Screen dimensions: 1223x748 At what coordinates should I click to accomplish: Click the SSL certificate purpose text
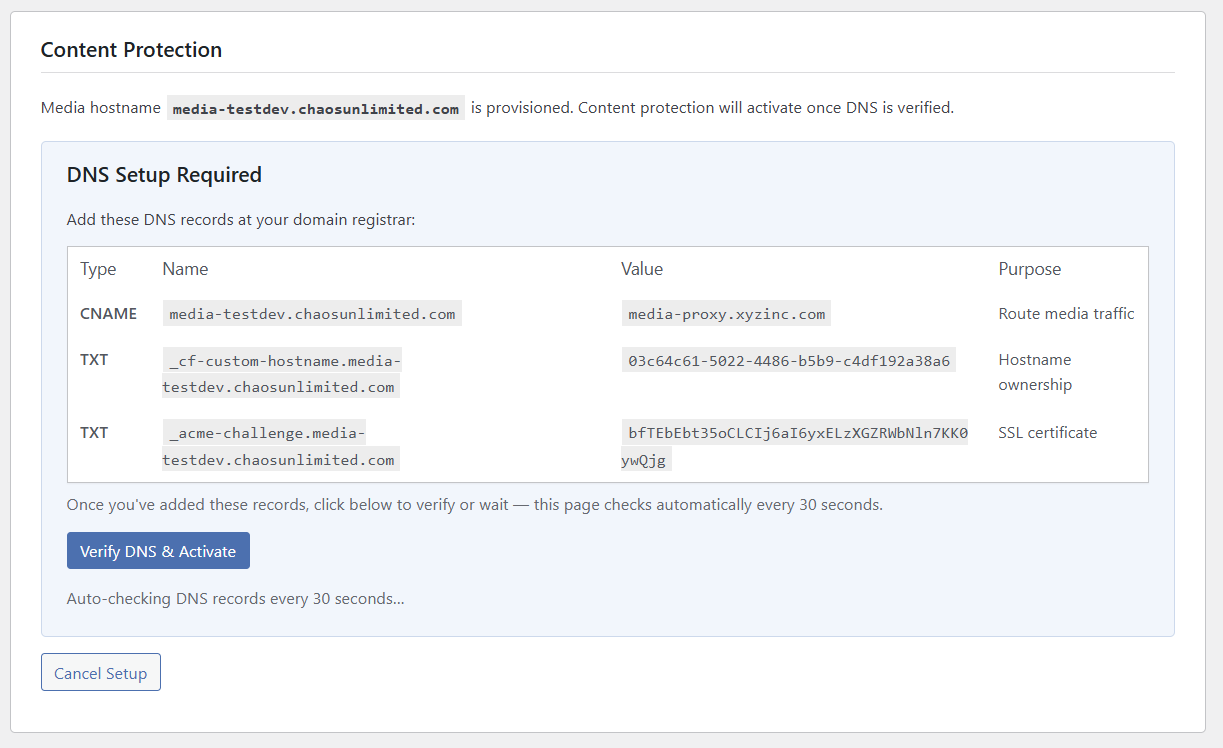pos(1047,432)
